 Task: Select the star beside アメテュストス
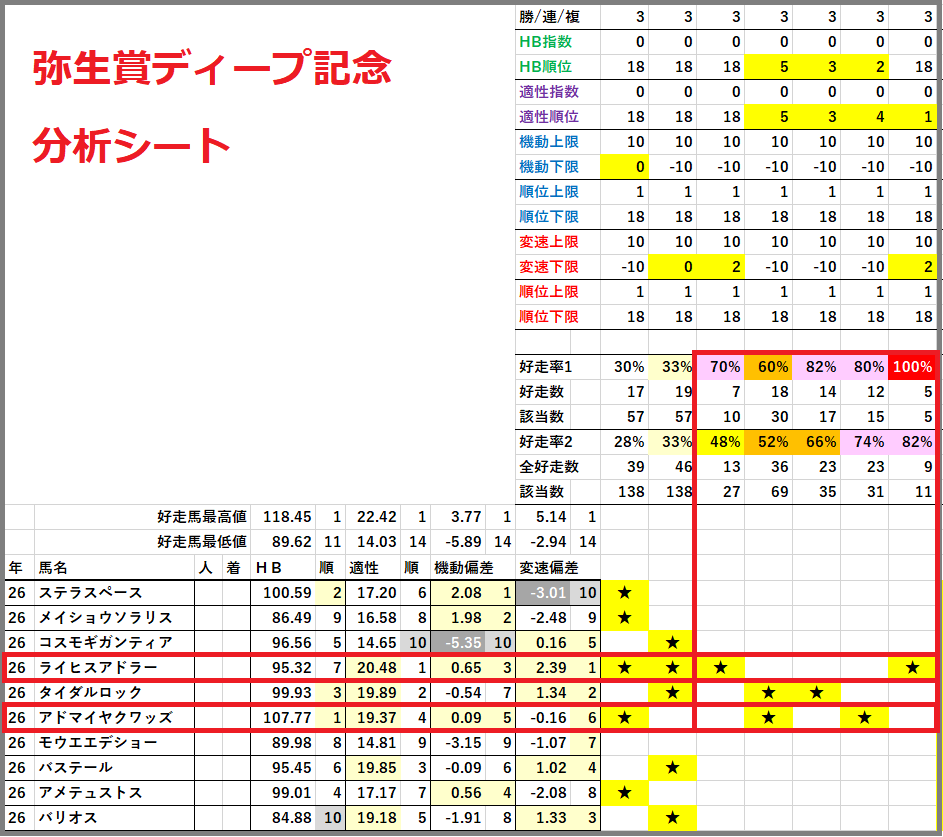click(625, 791)
